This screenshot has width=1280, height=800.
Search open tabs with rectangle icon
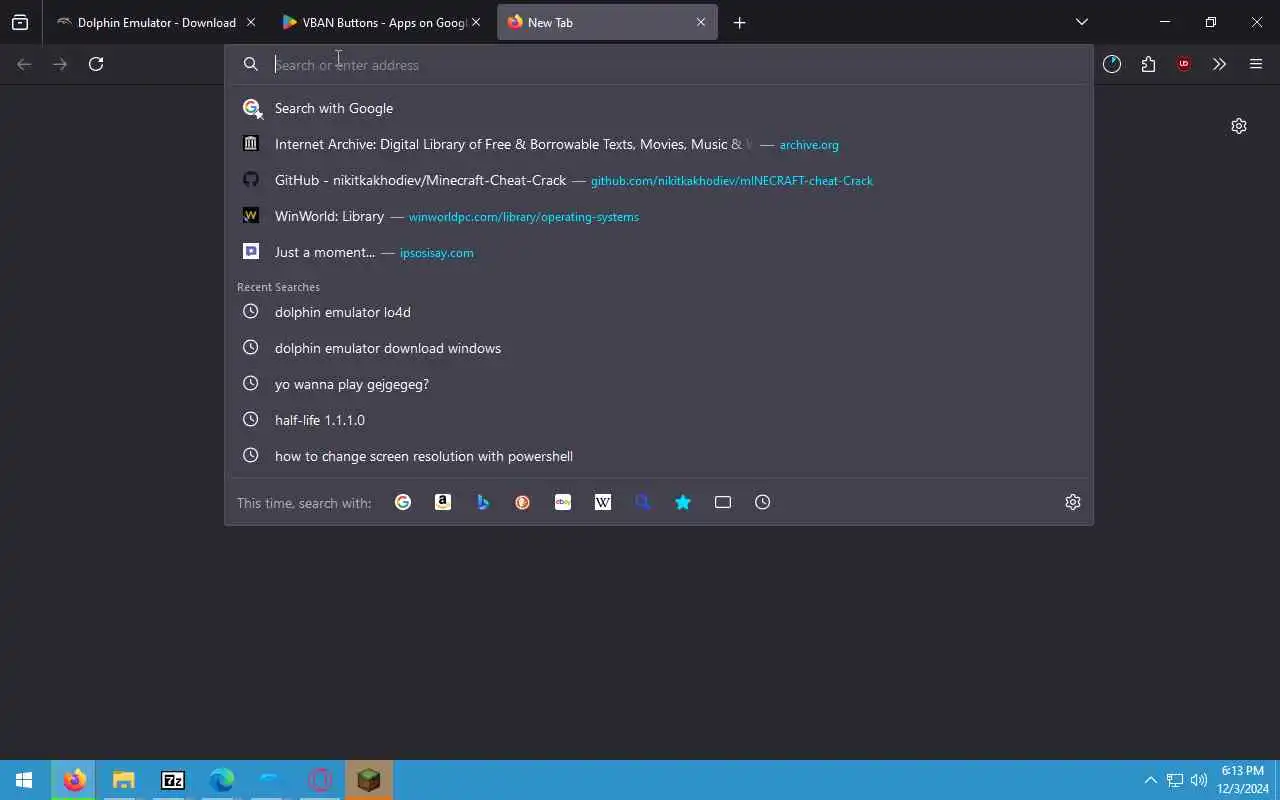723,502
